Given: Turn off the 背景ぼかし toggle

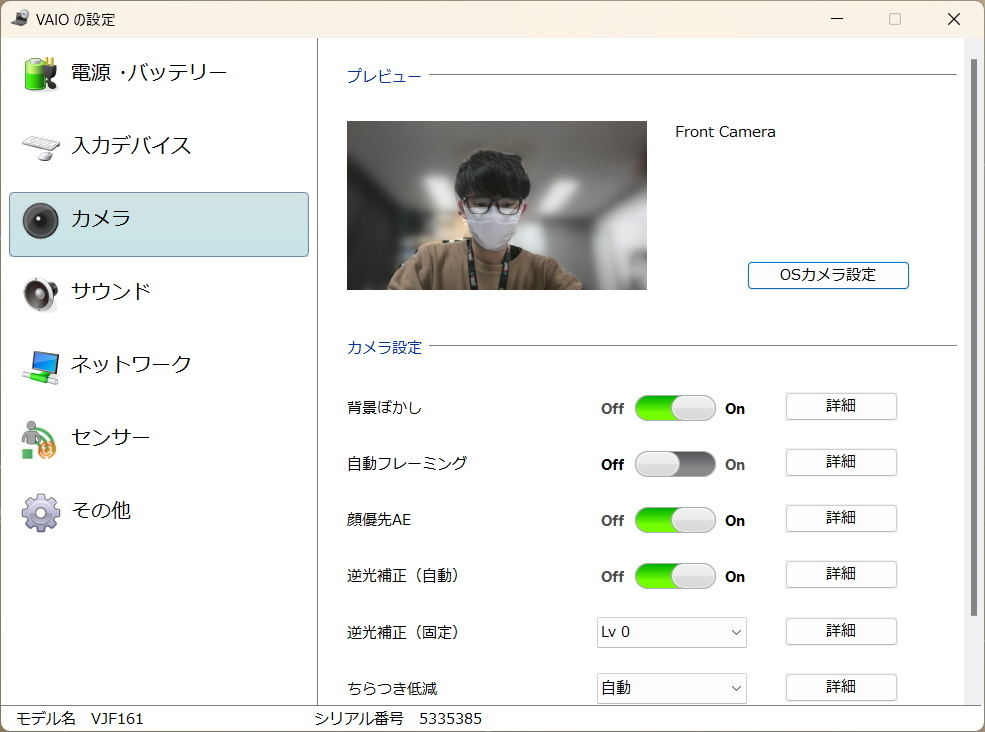Looking at the screenshot, I should (675, 408).
